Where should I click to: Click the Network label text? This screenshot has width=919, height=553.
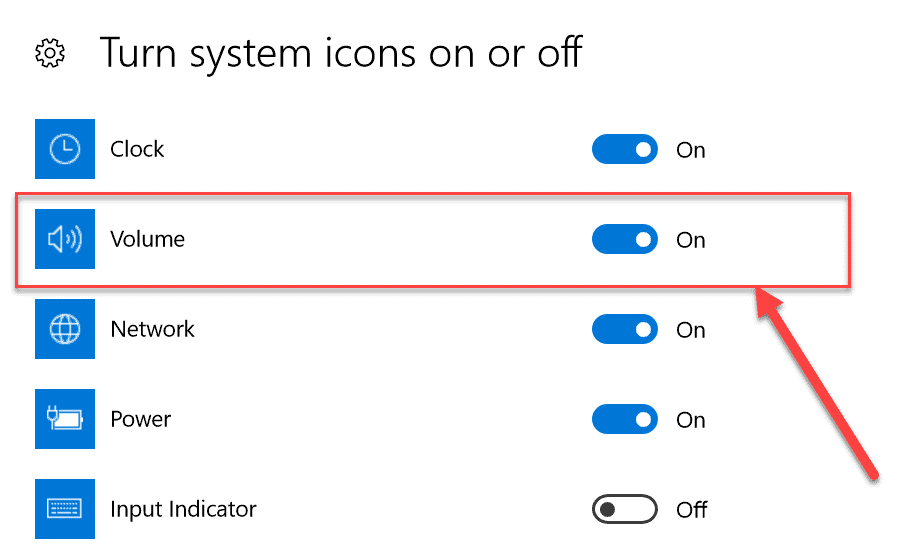[x=152, y=329]
